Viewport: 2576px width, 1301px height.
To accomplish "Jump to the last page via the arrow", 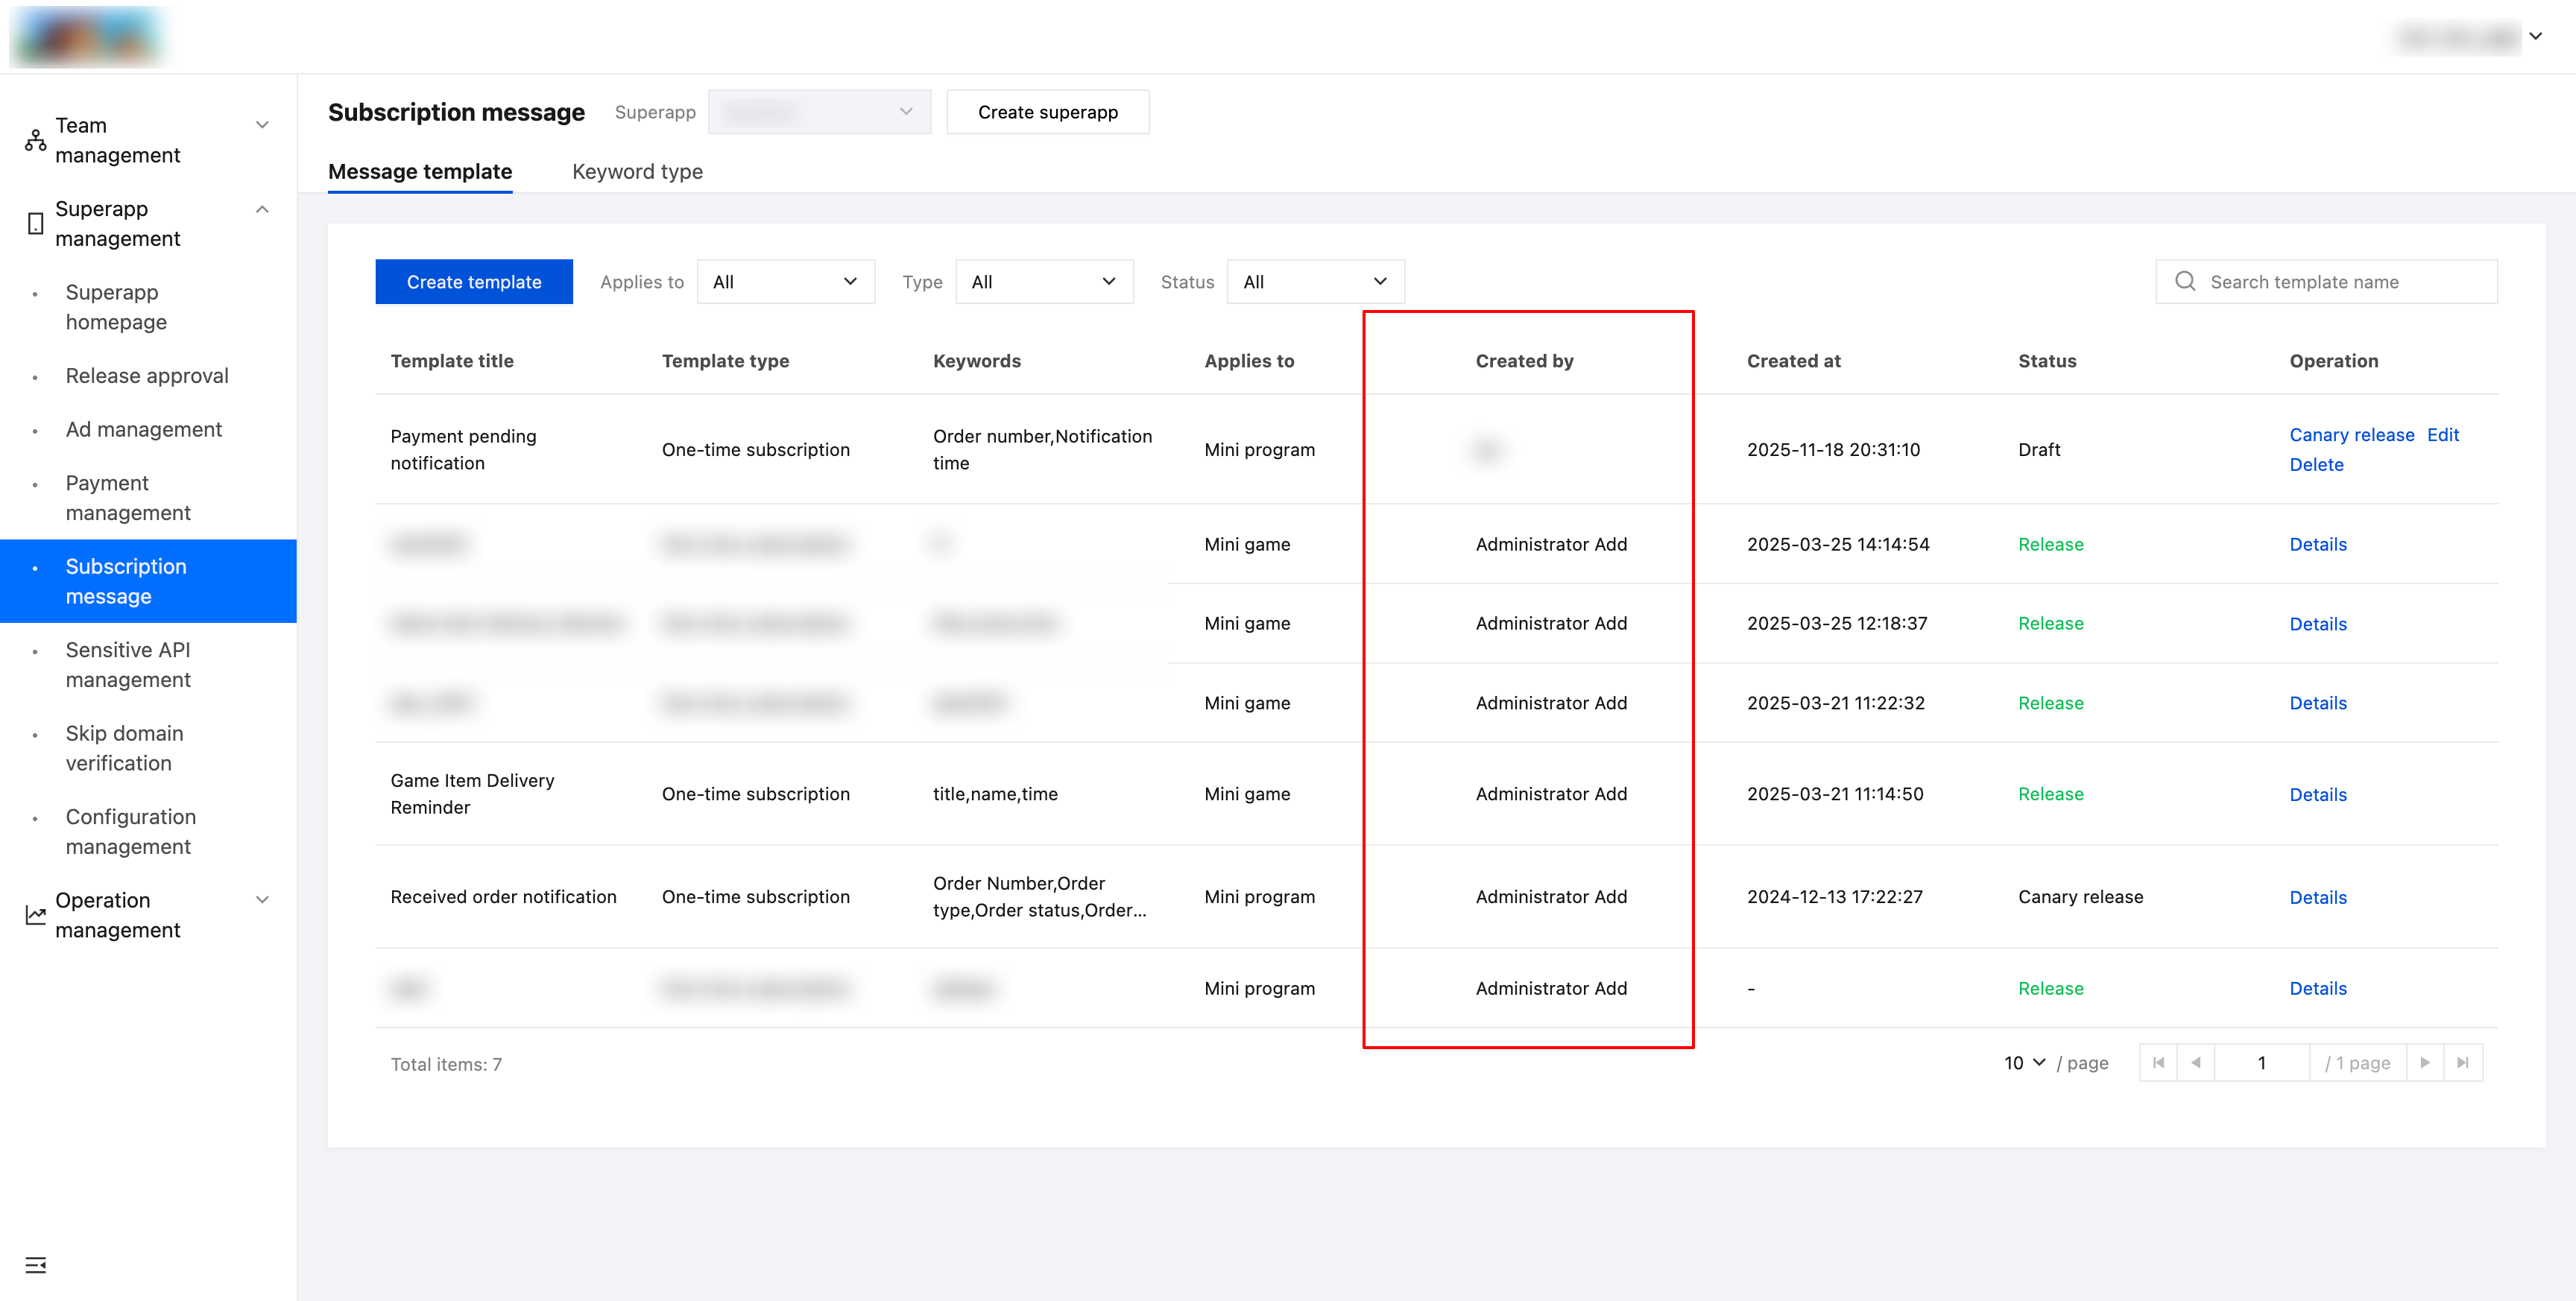I will pyautogui.click(x=2462, y=1063).
